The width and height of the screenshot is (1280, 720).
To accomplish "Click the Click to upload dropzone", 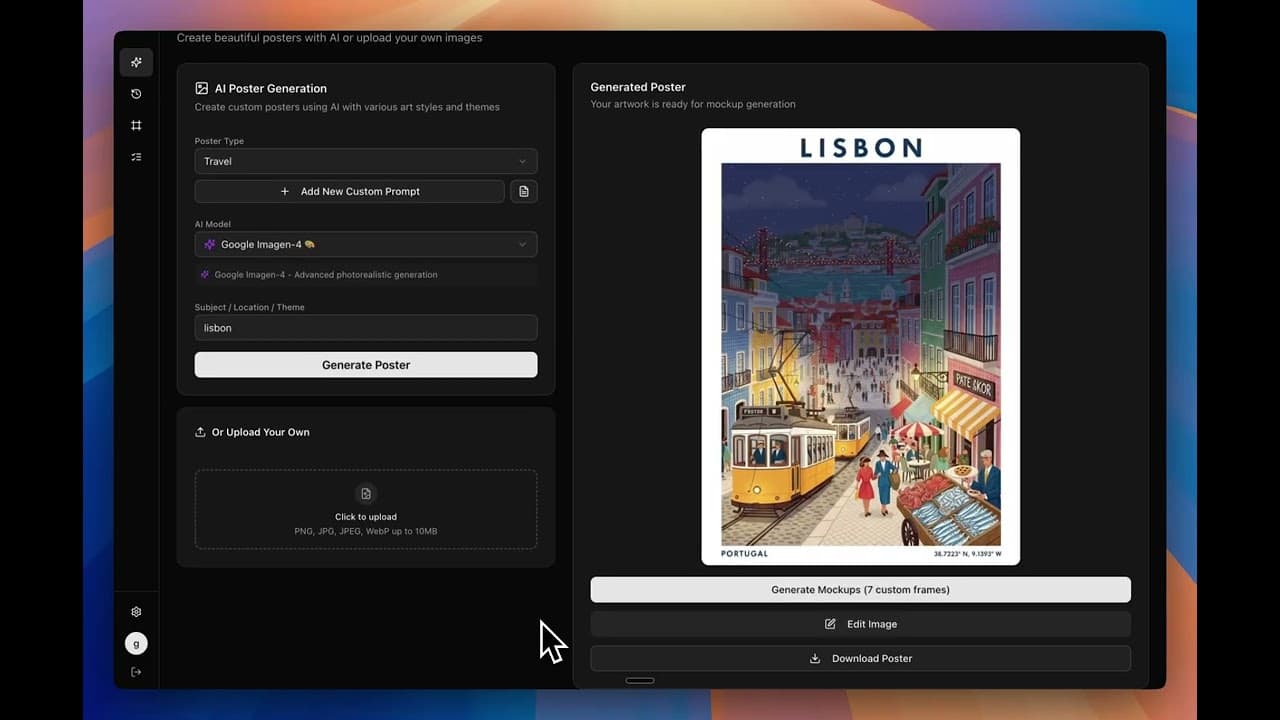I will [x=366, y=509].
